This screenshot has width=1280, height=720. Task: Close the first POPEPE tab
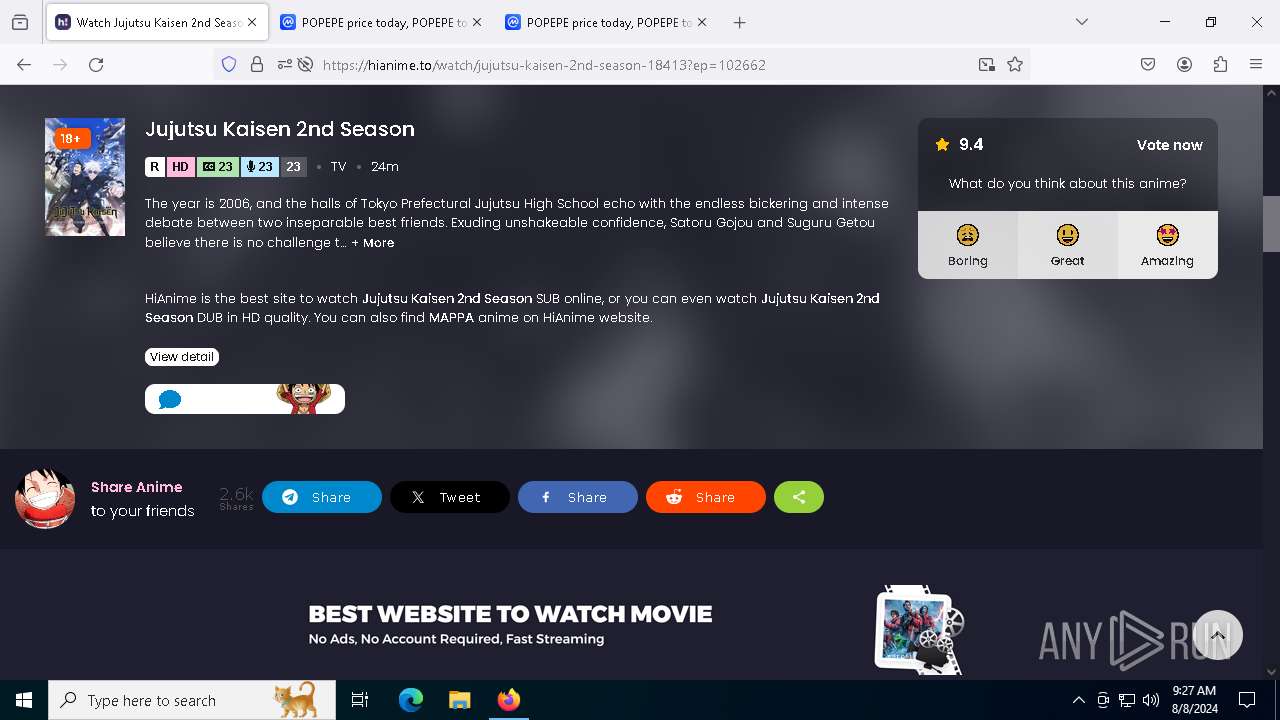(x=476, y=22)
